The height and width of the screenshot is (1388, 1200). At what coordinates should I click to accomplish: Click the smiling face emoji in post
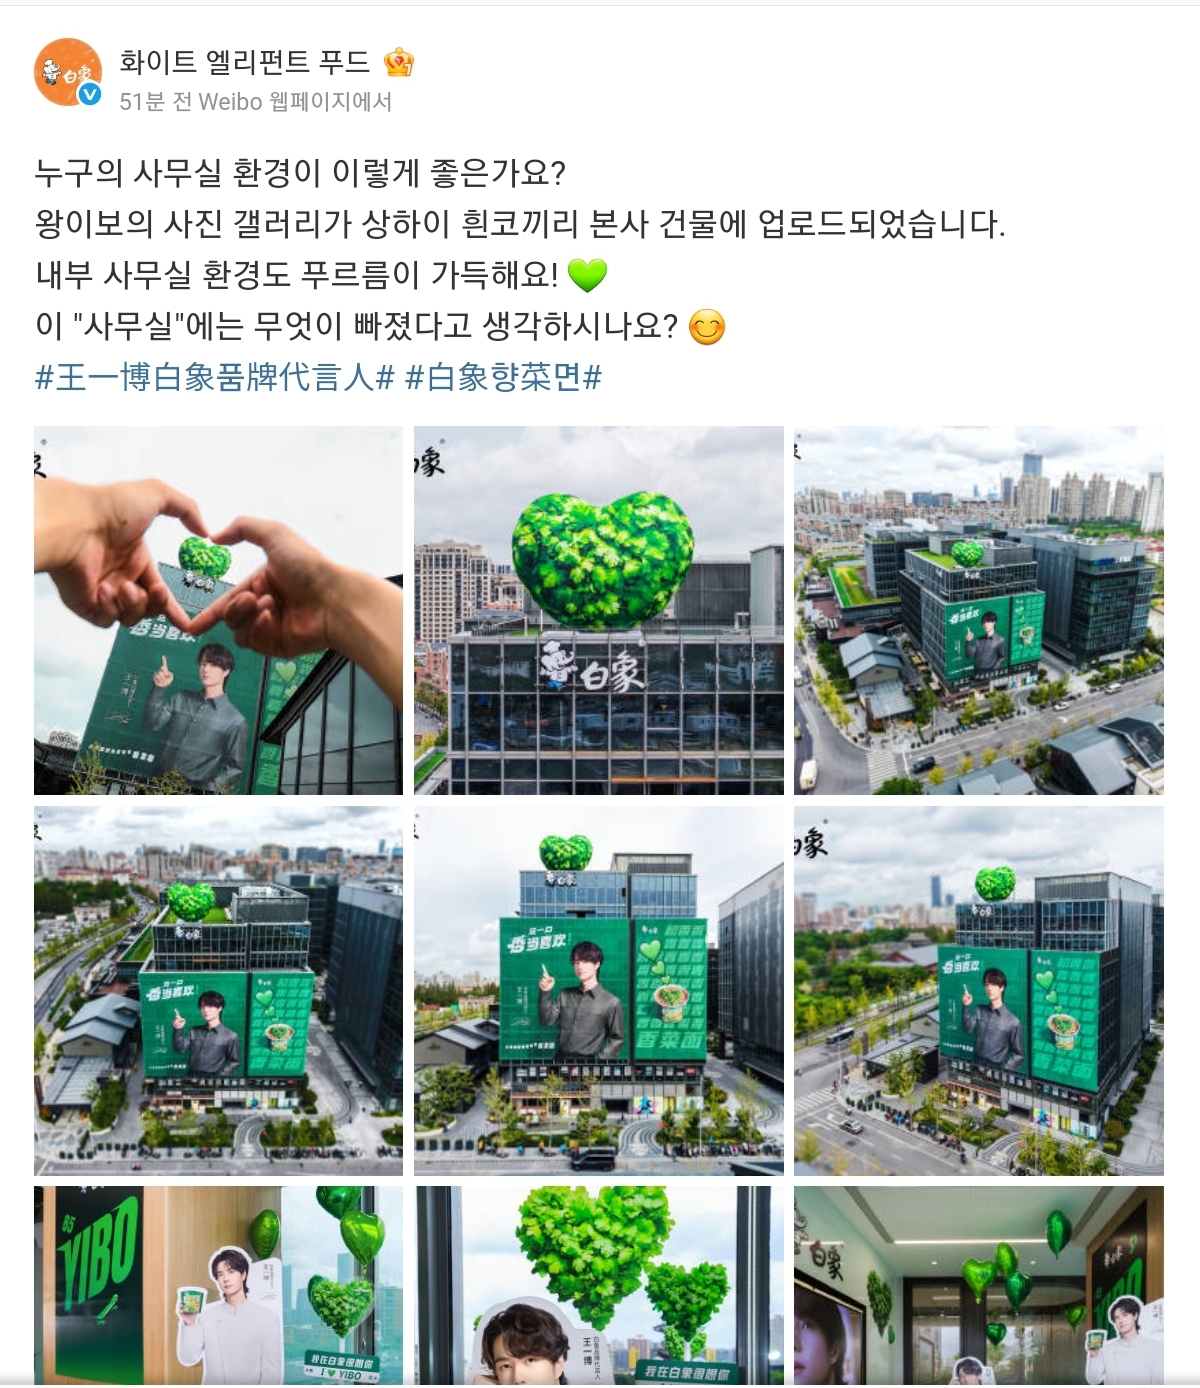point(707,327)
